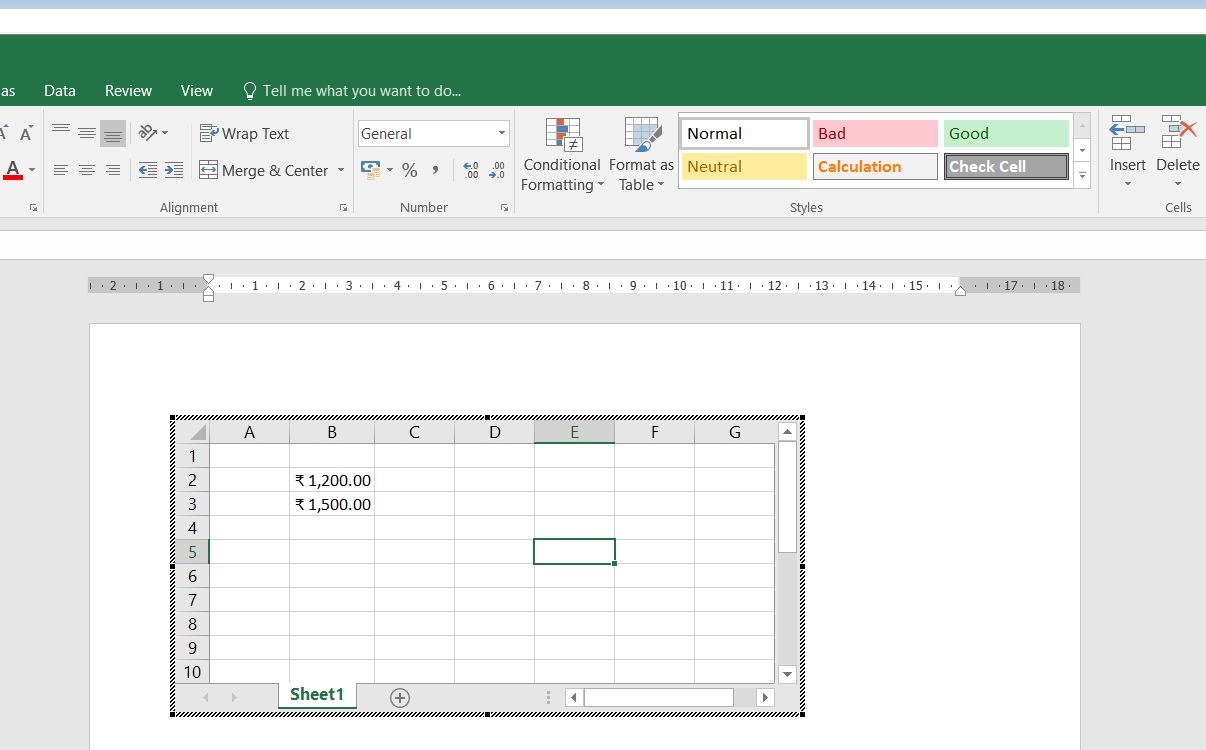
Task: Toggle the Bottom Align button
Action: click(x=113, y=133)
